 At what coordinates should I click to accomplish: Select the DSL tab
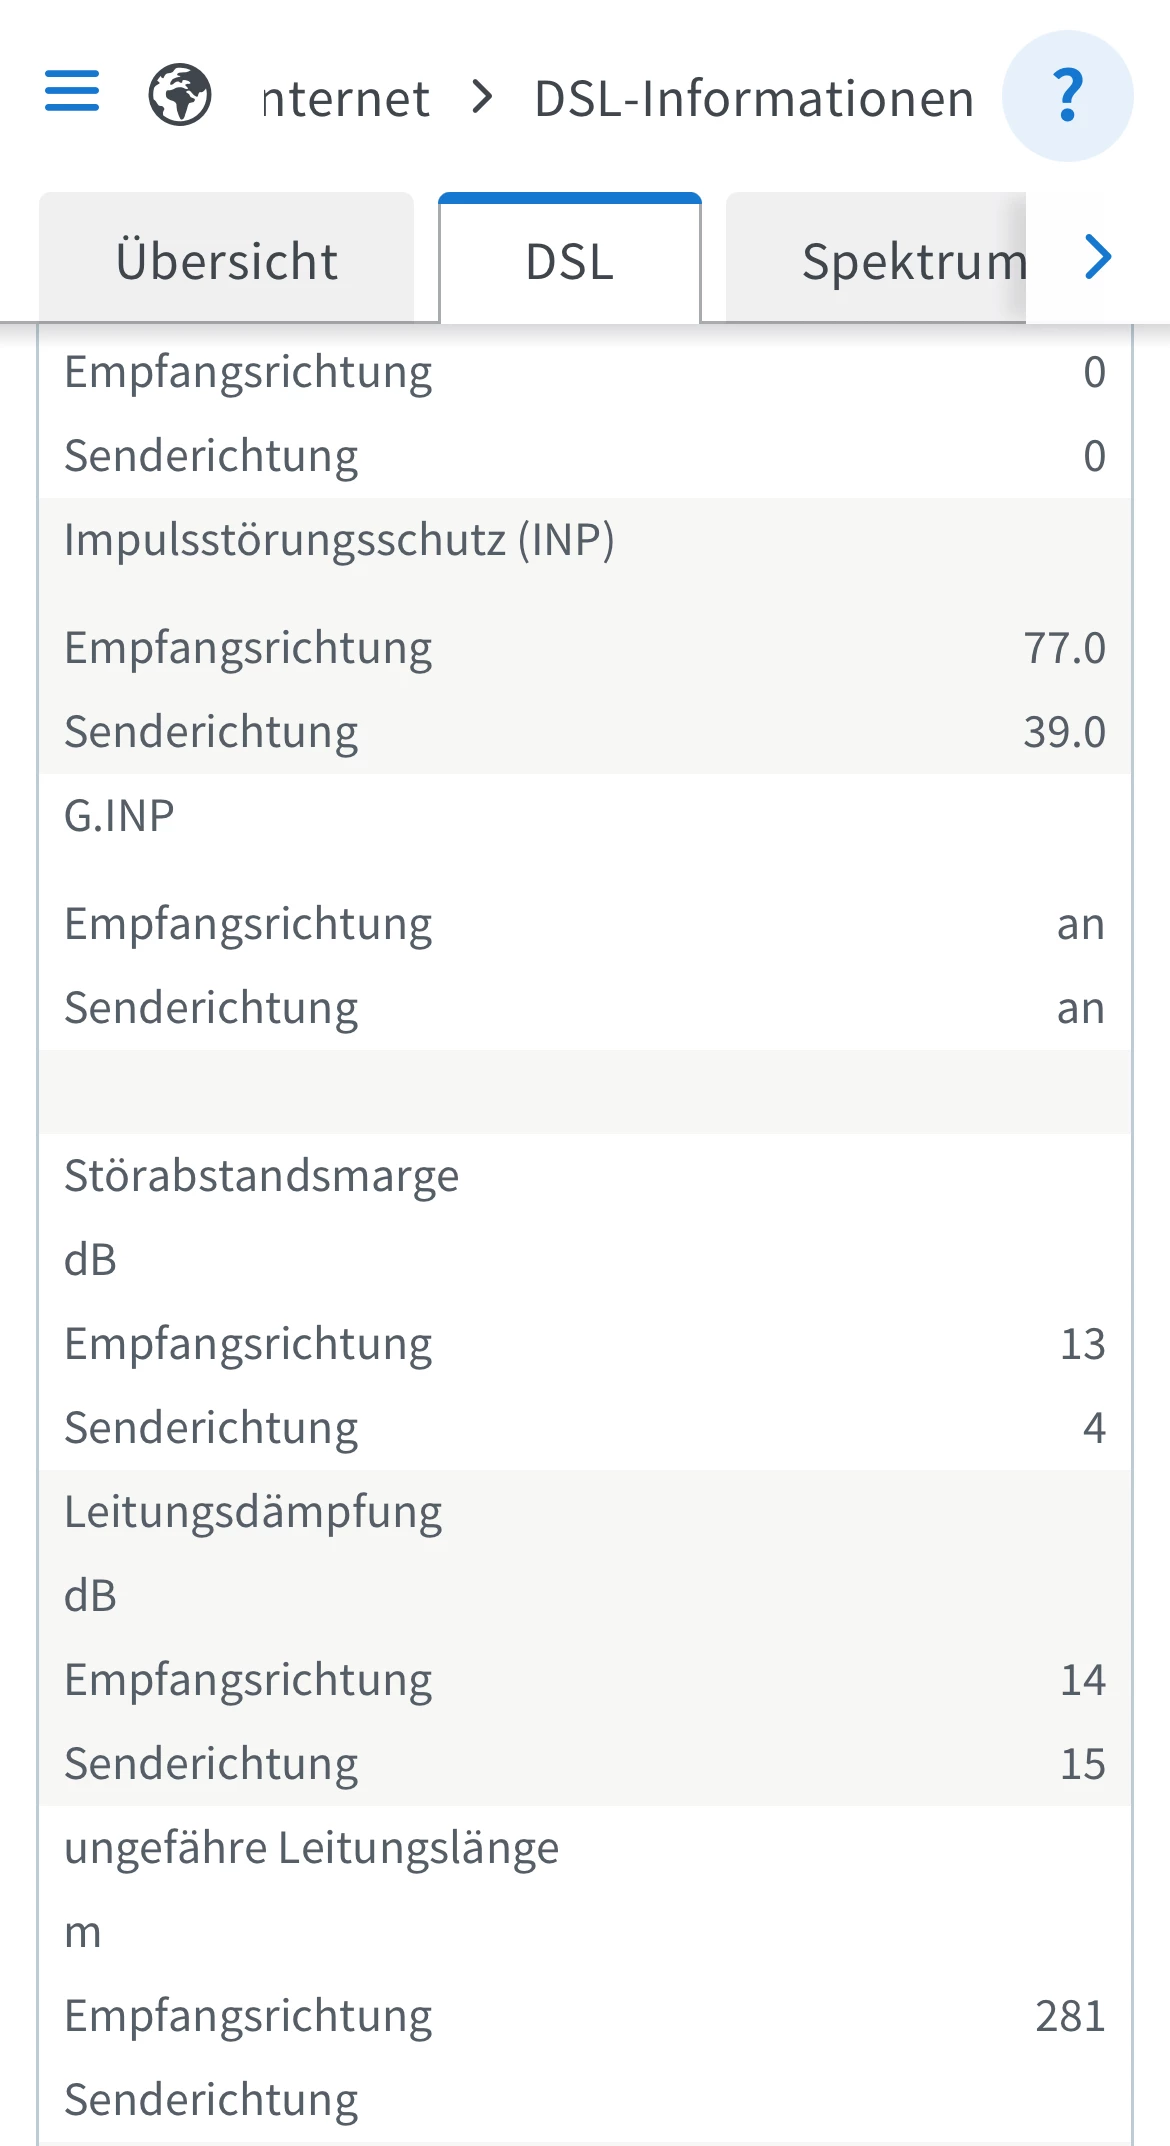[570, 260]
